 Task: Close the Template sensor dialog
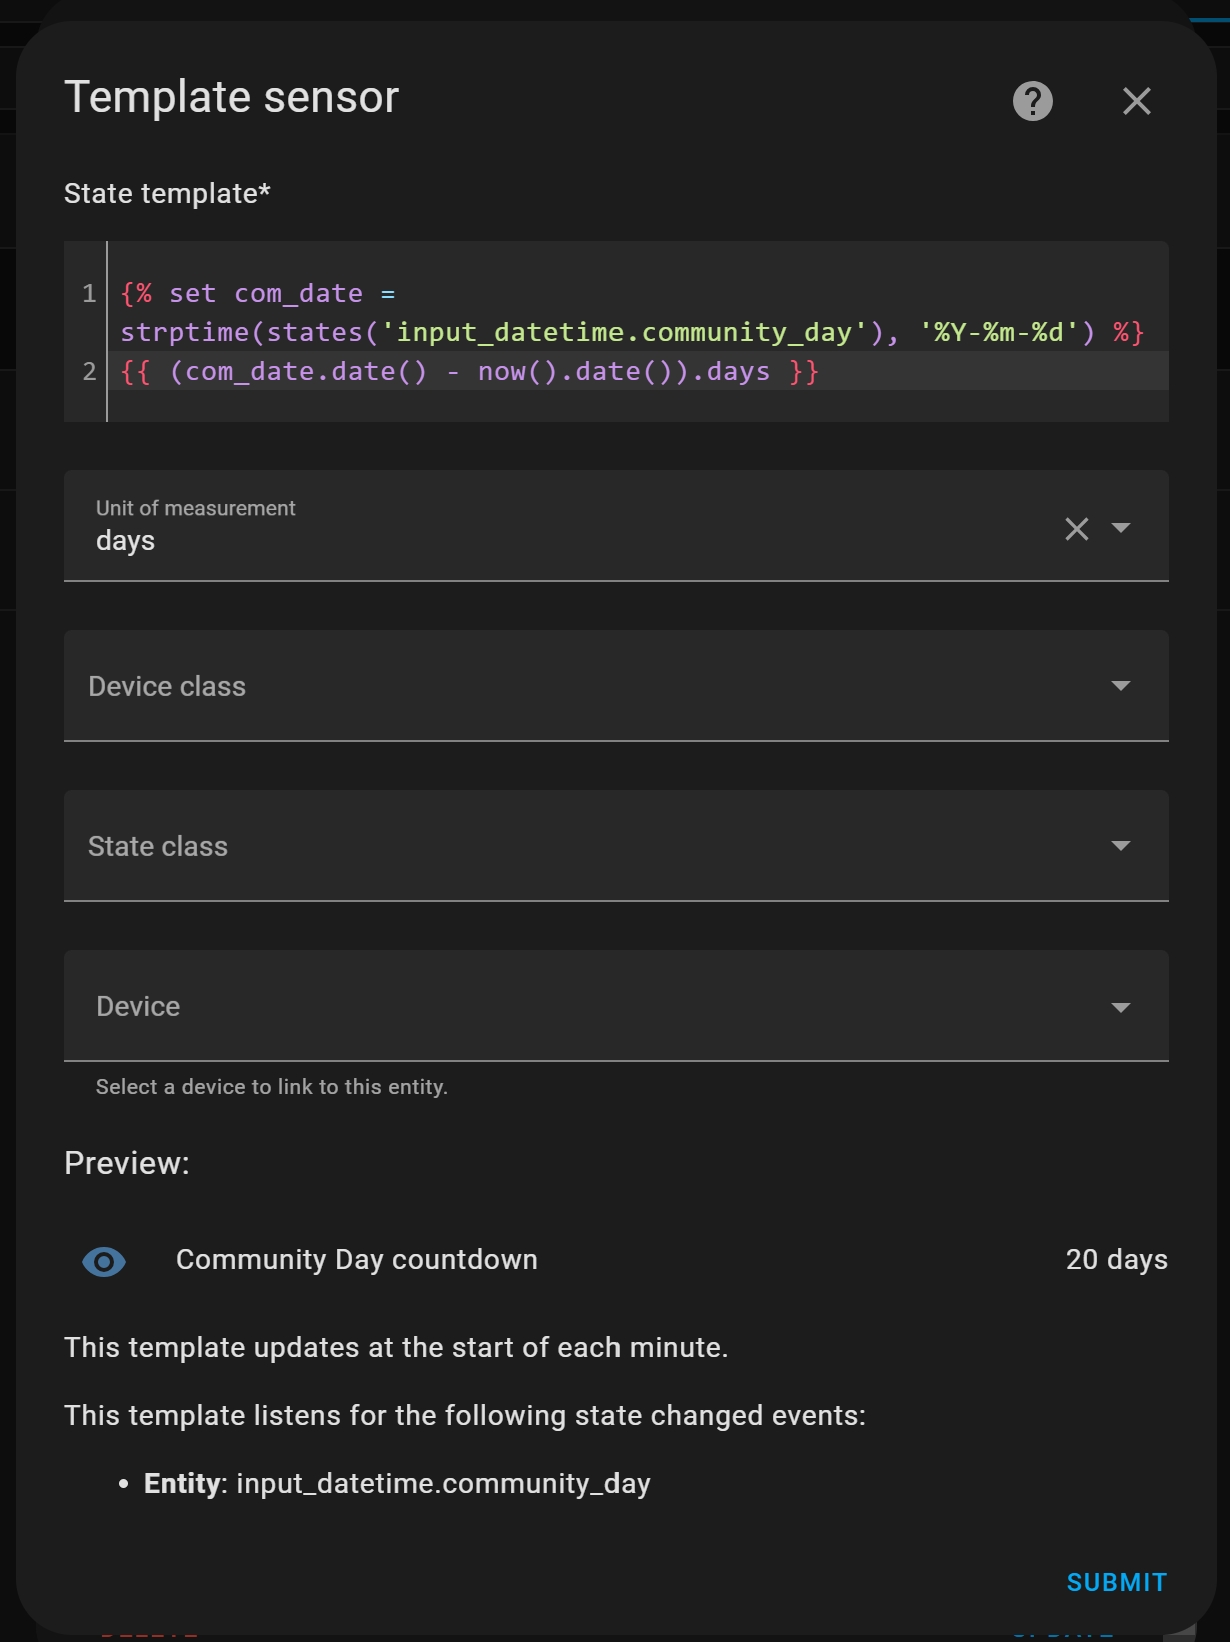pyautogui.click(x=1137, y=101)
